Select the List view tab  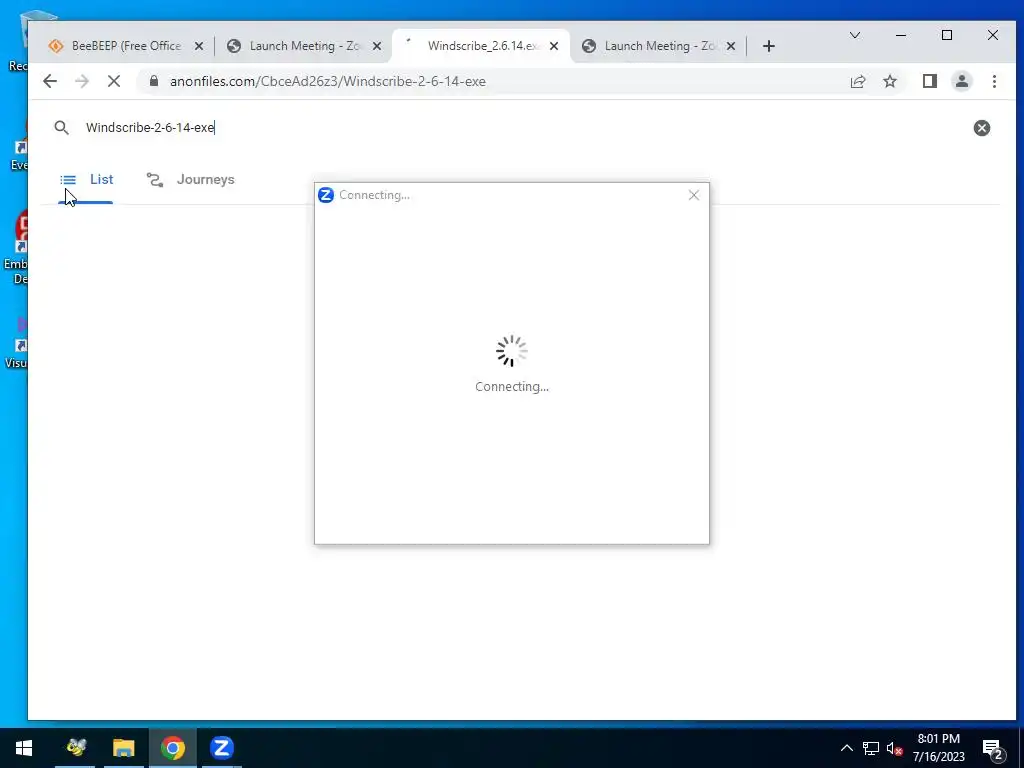[86, 180]
